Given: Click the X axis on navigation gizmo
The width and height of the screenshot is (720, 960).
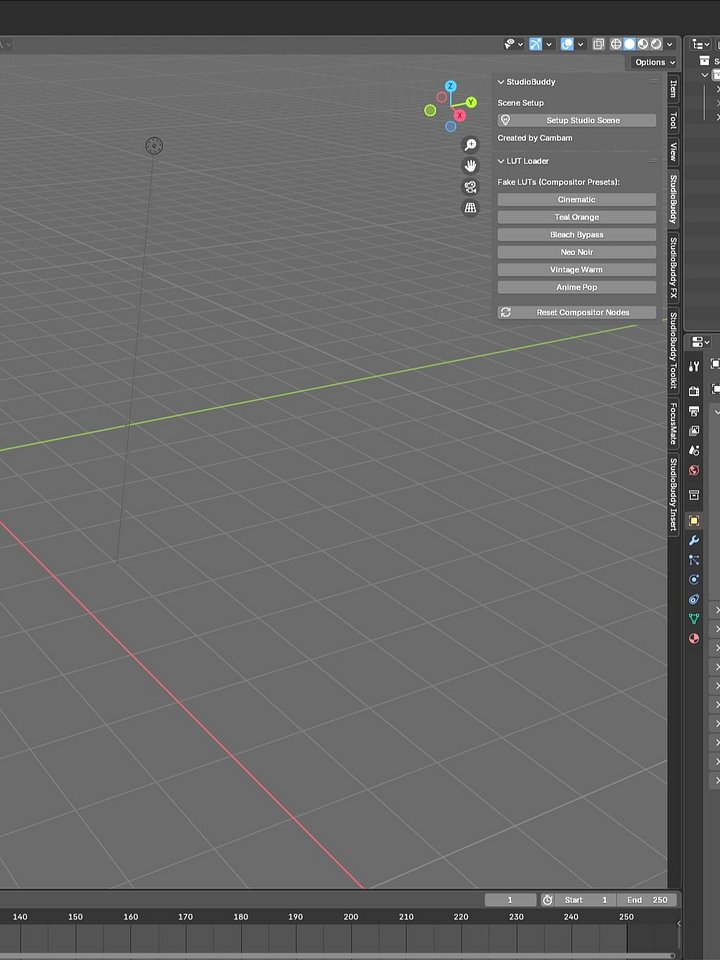Looking at the screenshot, I should (x=459, y=115).
